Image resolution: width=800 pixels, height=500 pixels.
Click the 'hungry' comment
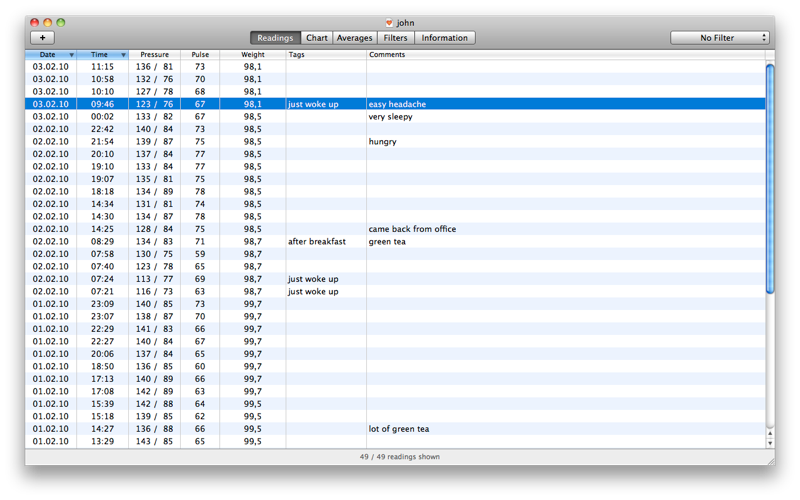(382, 142)
